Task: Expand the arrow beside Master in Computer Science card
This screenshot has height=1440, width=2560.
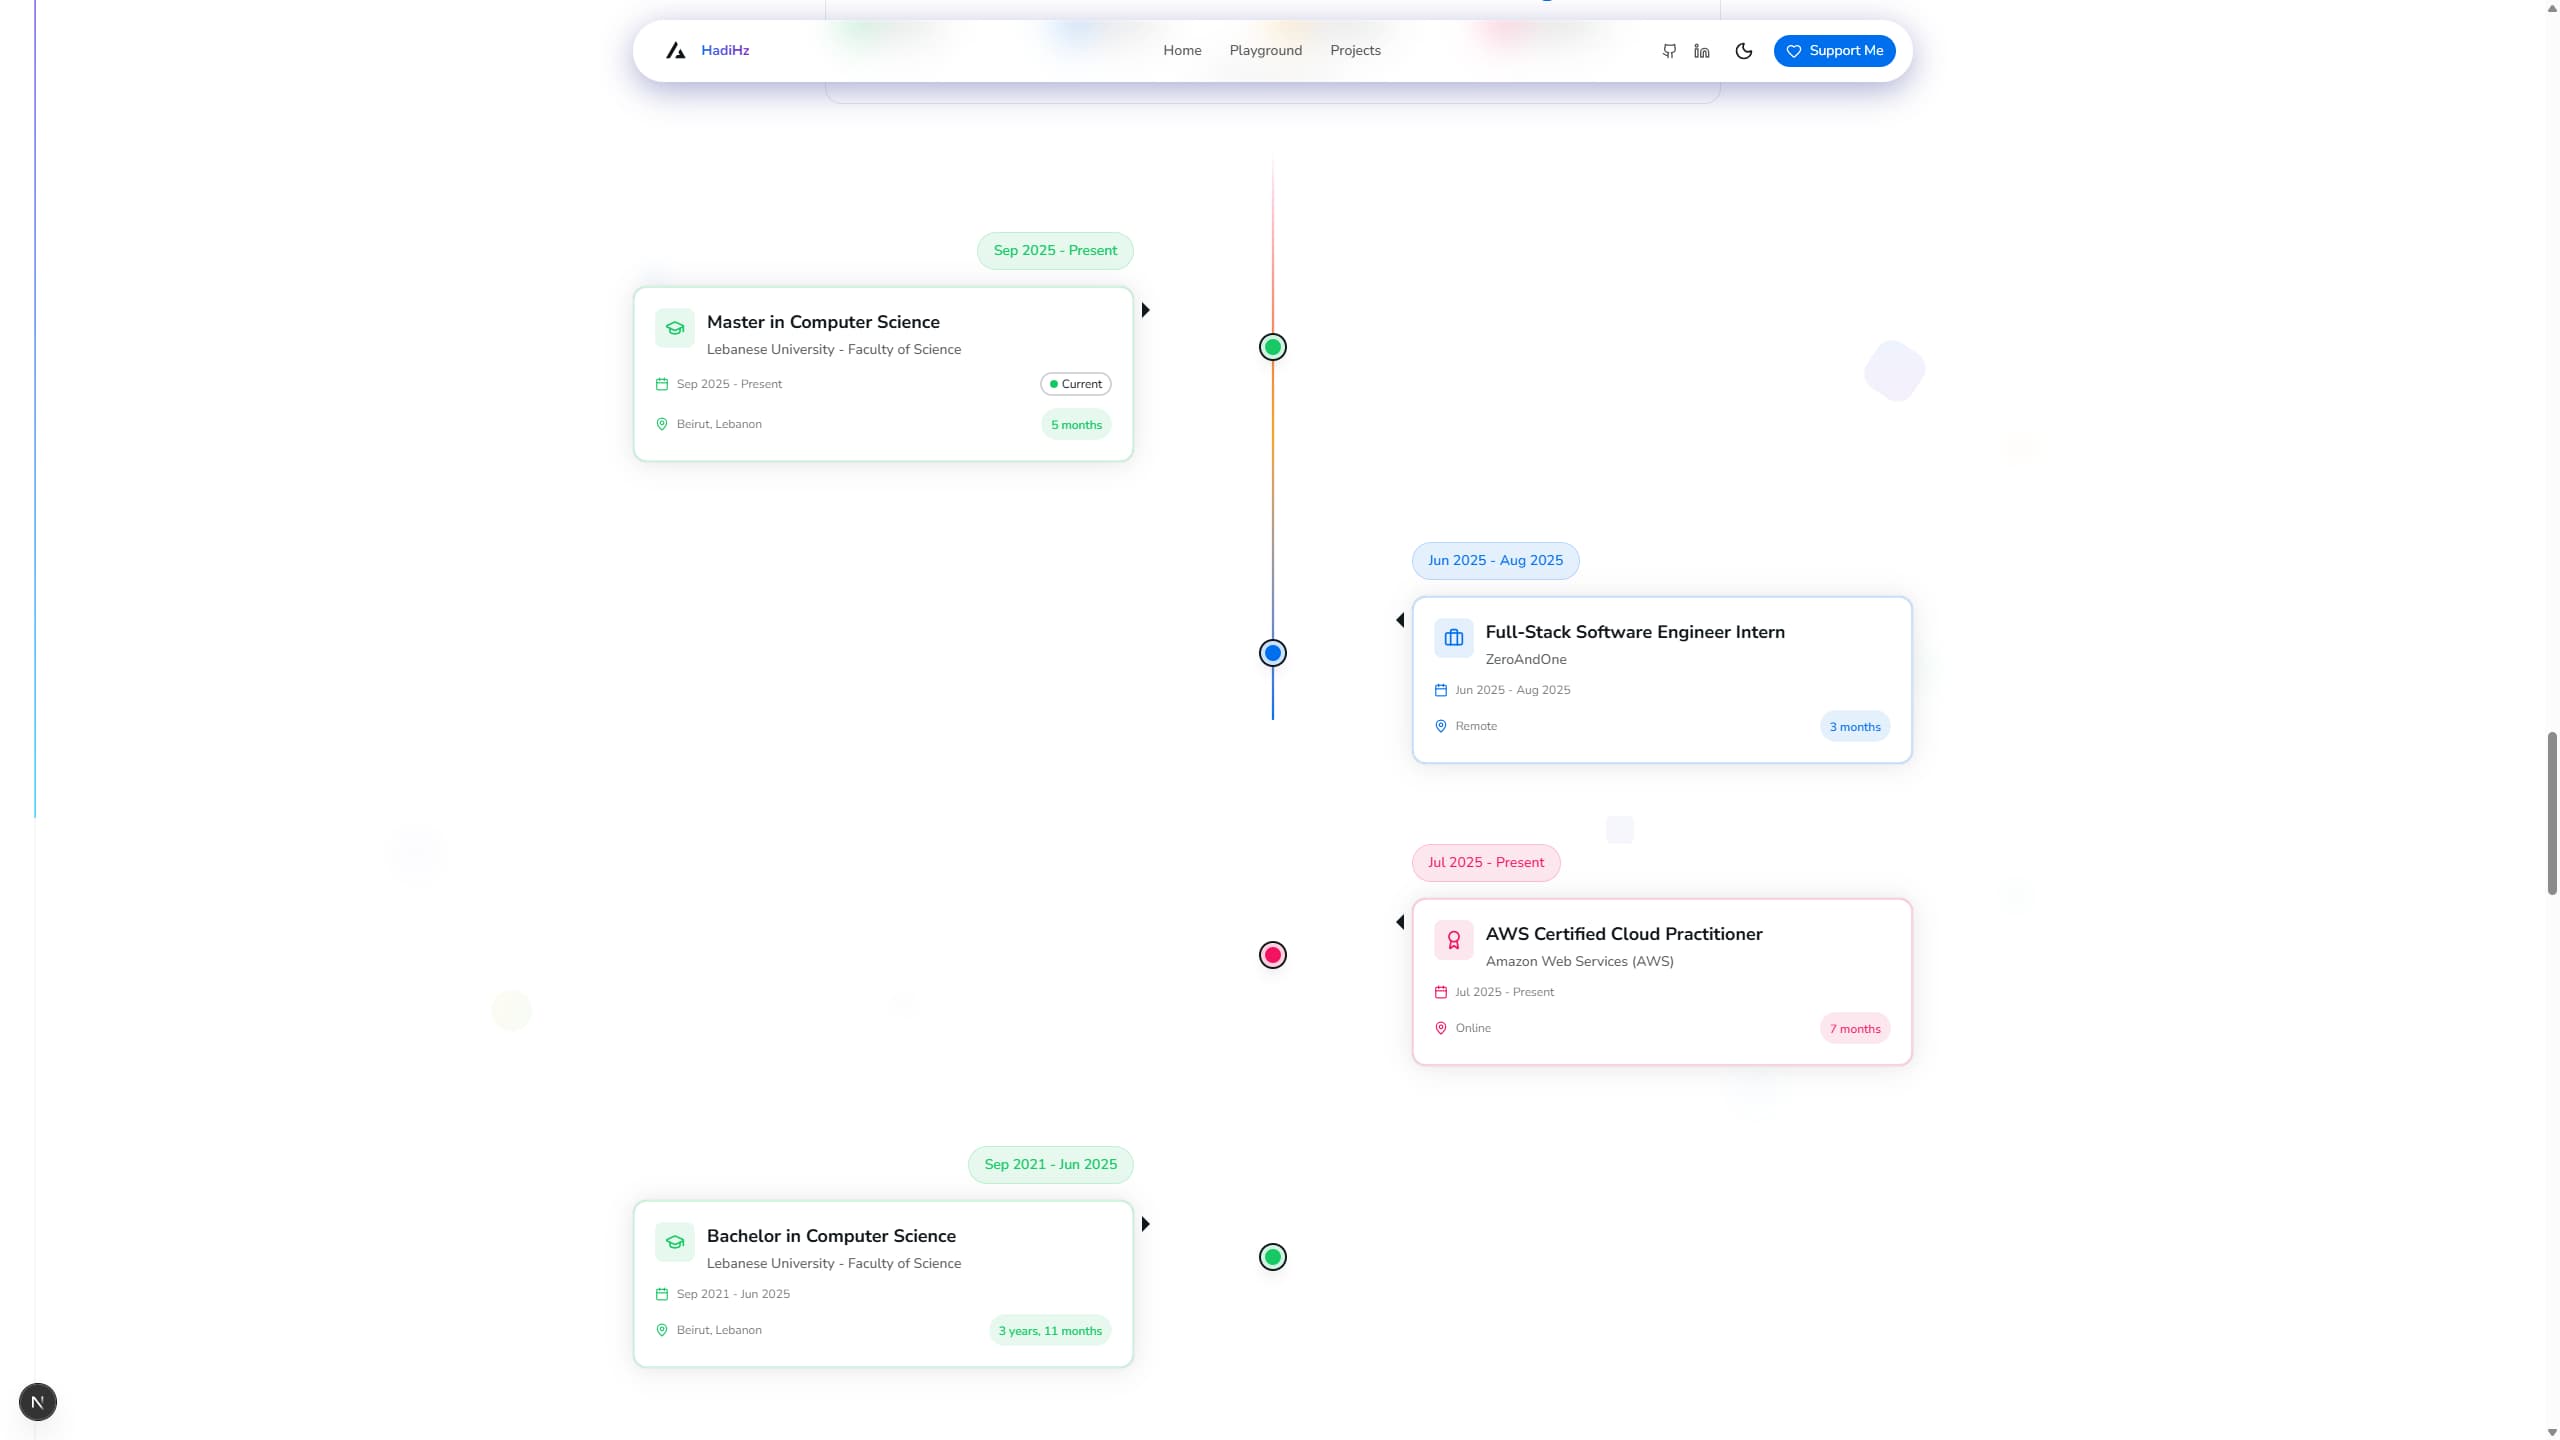Action: [1145, 310]
